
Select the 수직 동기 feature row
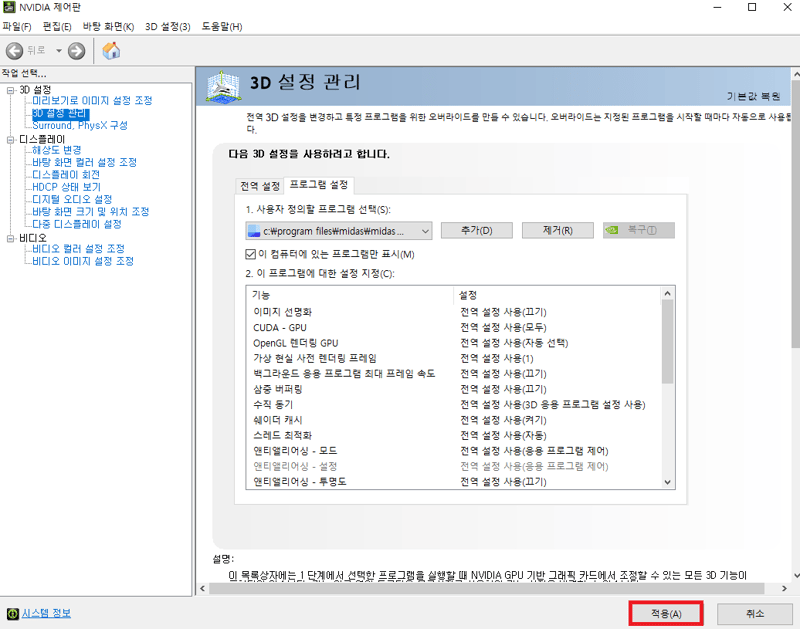454,405
